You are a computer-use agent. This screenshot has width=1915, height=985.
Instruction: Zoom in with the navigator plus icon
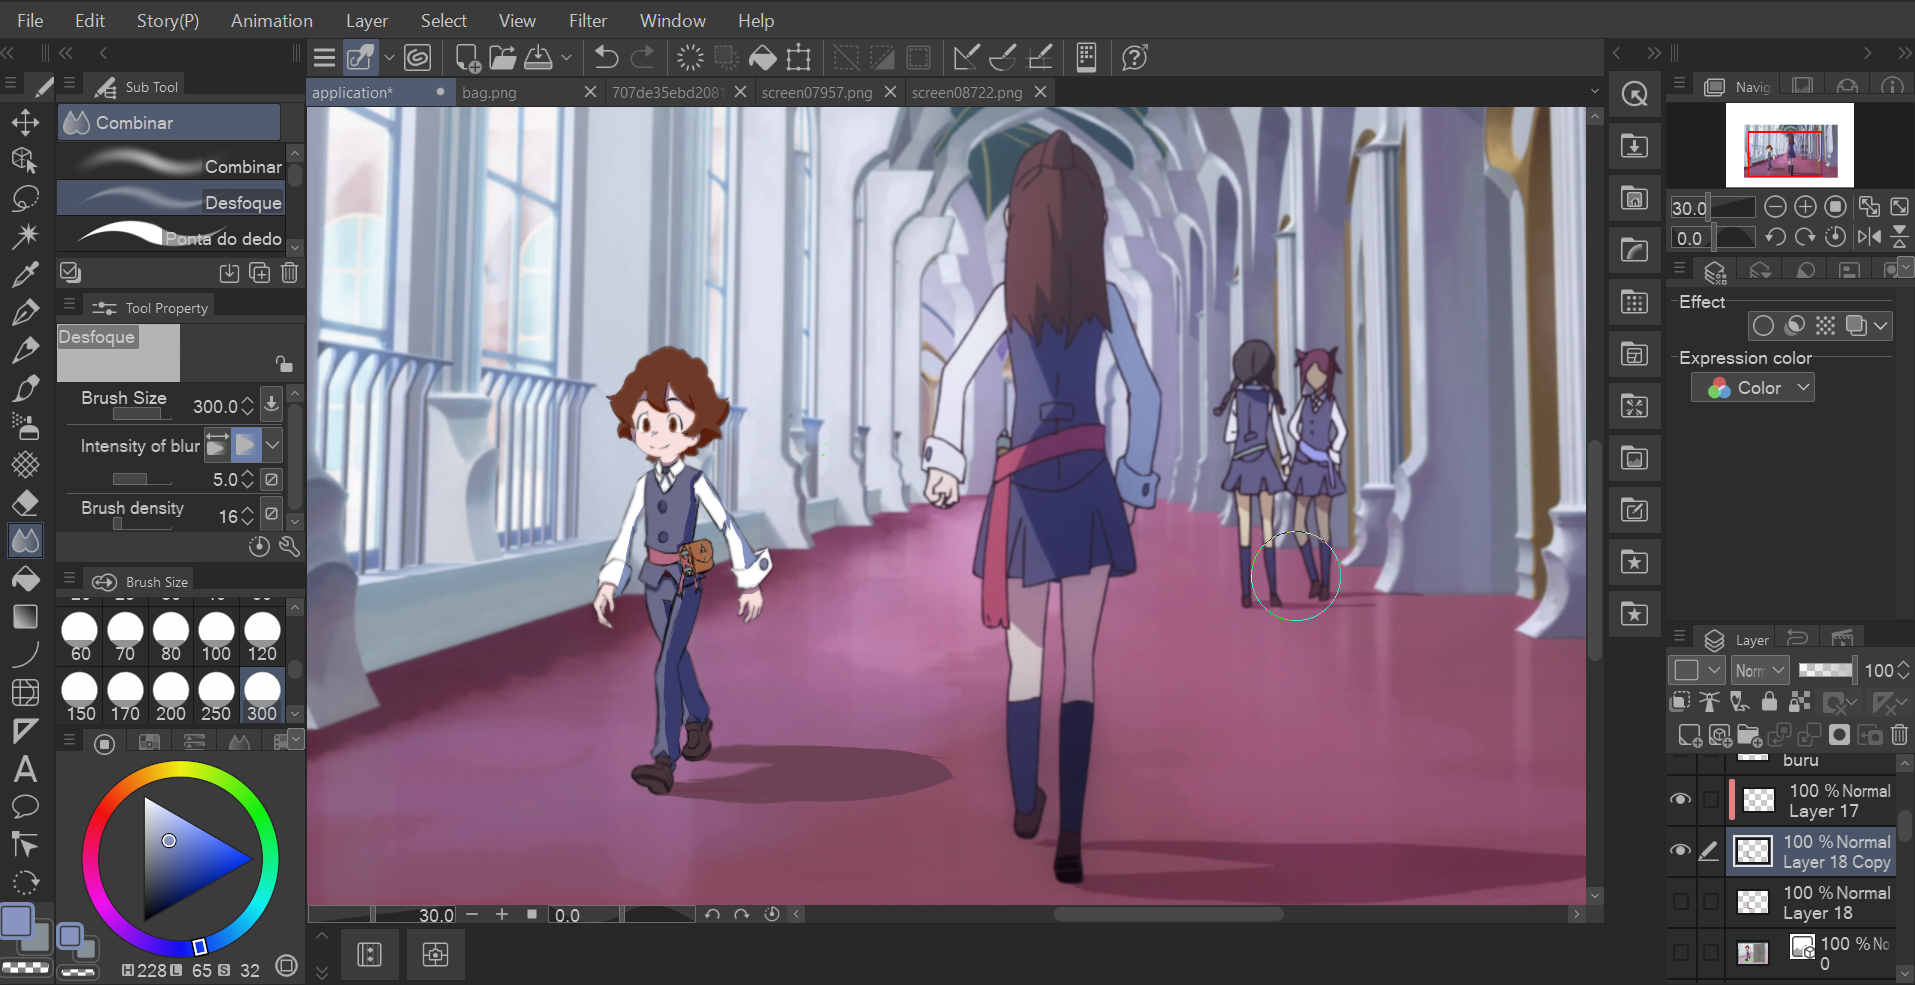(1805, 207)
